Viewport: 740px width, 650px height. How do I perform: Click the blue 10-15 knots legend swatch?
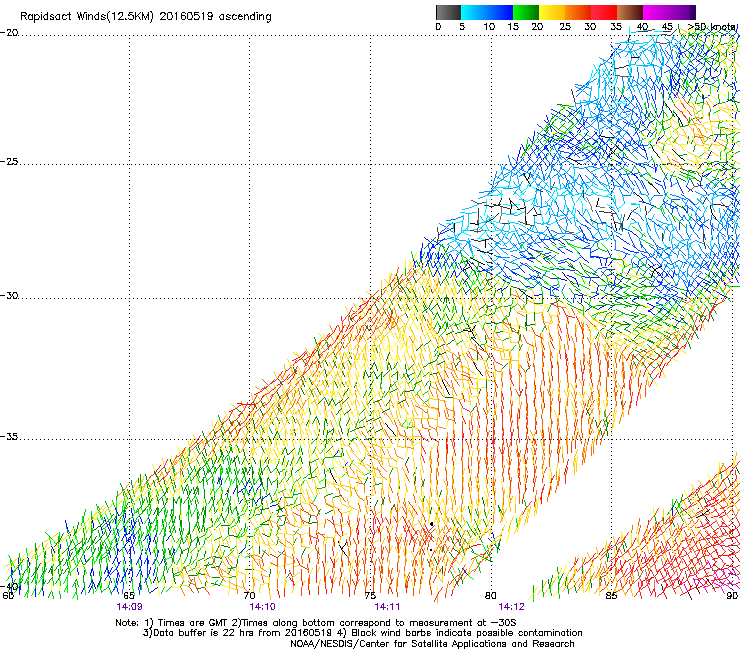[x=500, y=12]
